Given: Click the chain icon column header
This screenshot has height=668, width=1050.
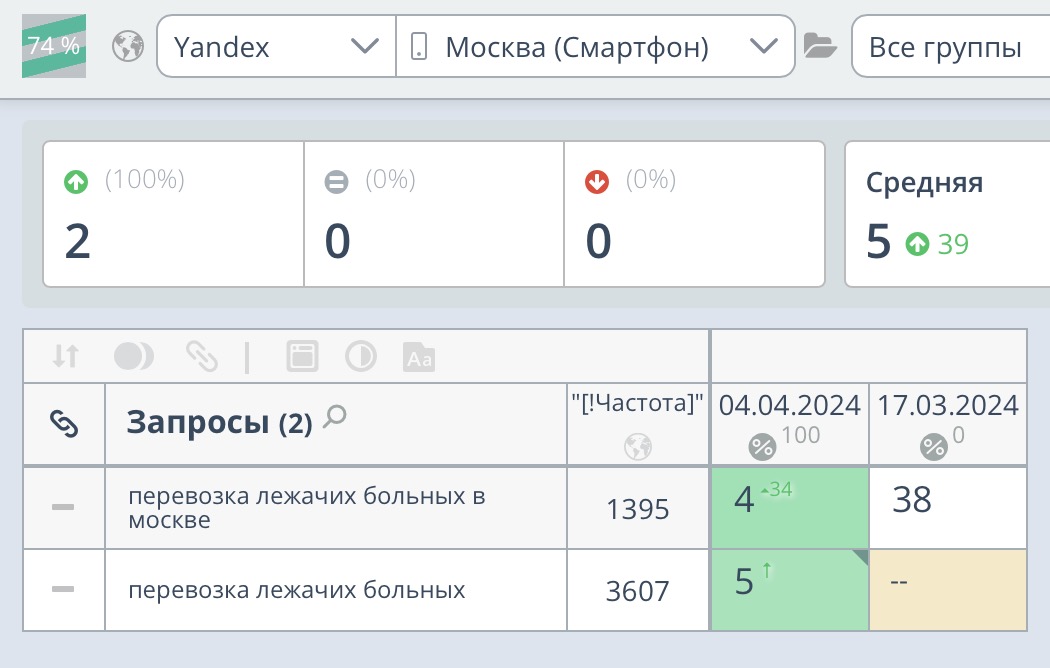Looking at the screenshot, I should pos(64,424).
